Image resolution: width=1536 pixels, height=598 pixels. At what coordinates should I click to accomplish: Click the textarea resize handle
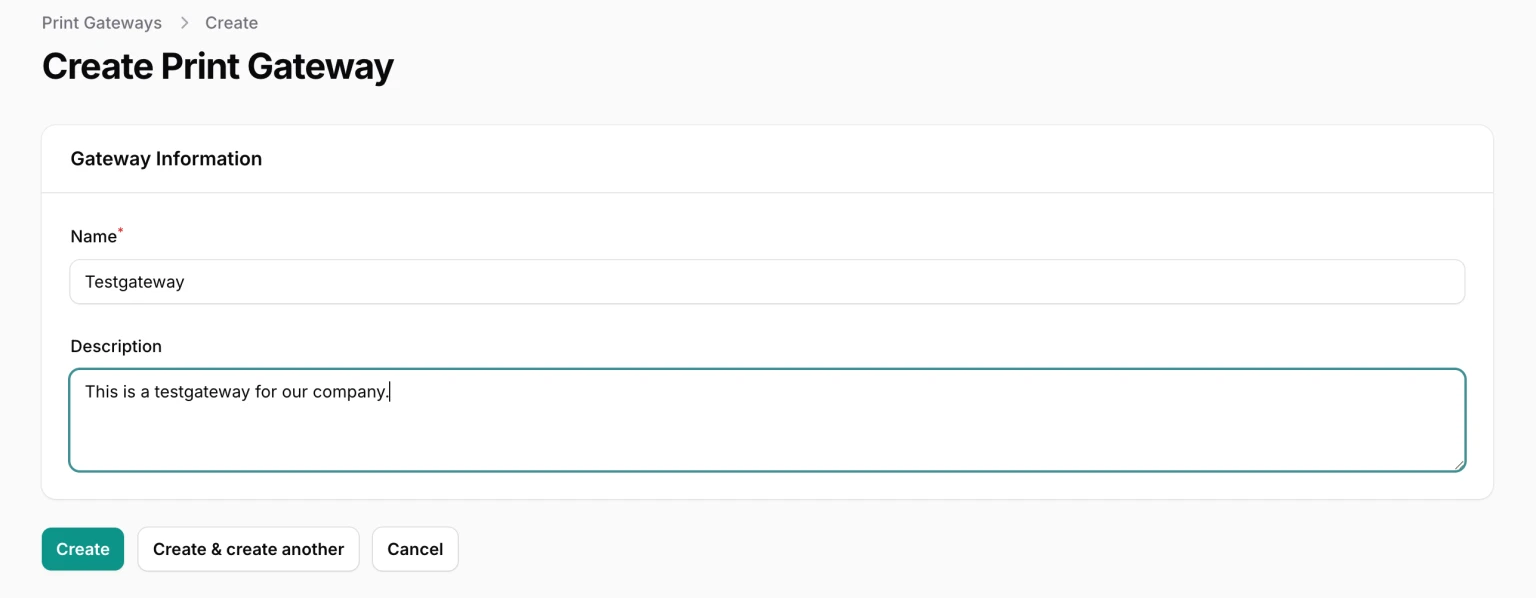[1459, 464]
